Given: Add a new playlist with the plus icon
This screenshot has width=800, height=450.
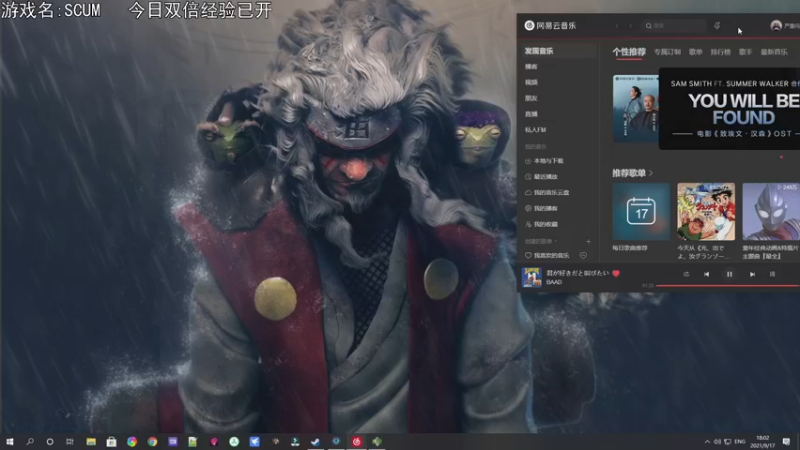Looking at the screenshot, I should [x=588, y=241].
